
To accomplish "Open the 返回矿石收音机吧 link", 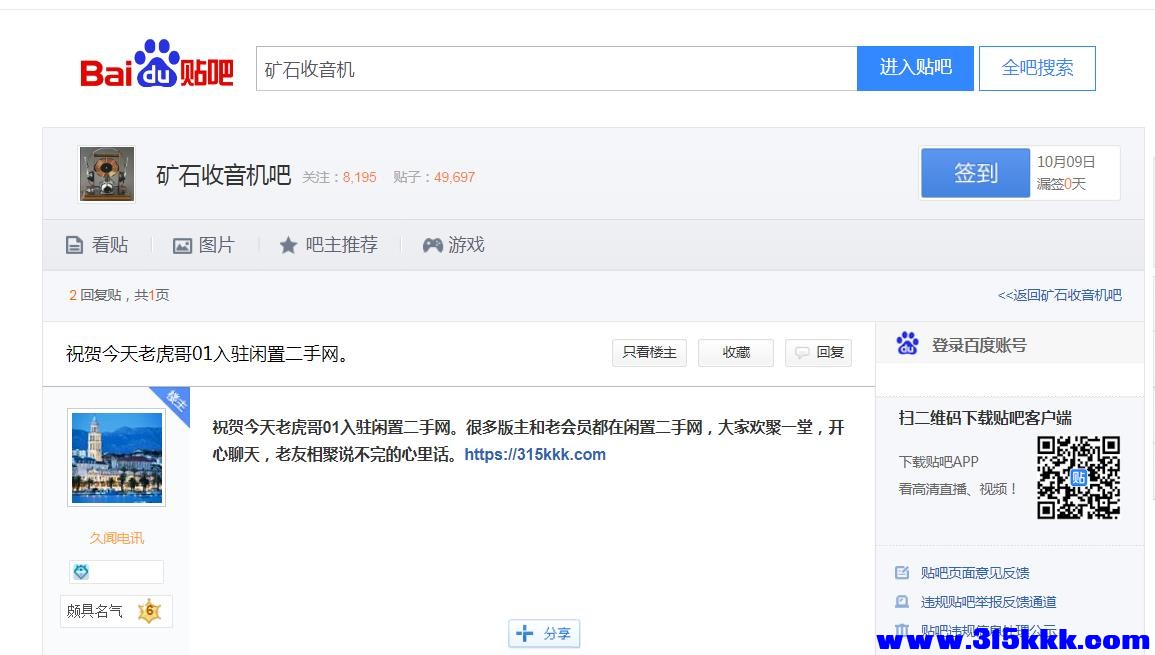I will click(1058, 295).
